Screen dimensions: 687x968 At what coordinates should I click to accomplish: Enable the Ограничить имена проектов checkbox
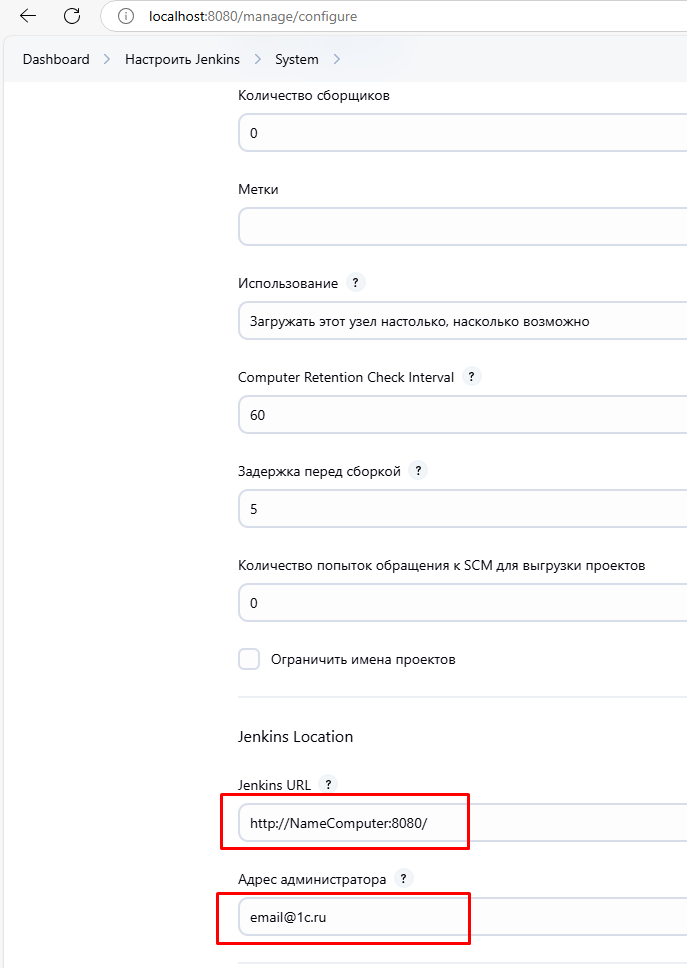[249, 659]
